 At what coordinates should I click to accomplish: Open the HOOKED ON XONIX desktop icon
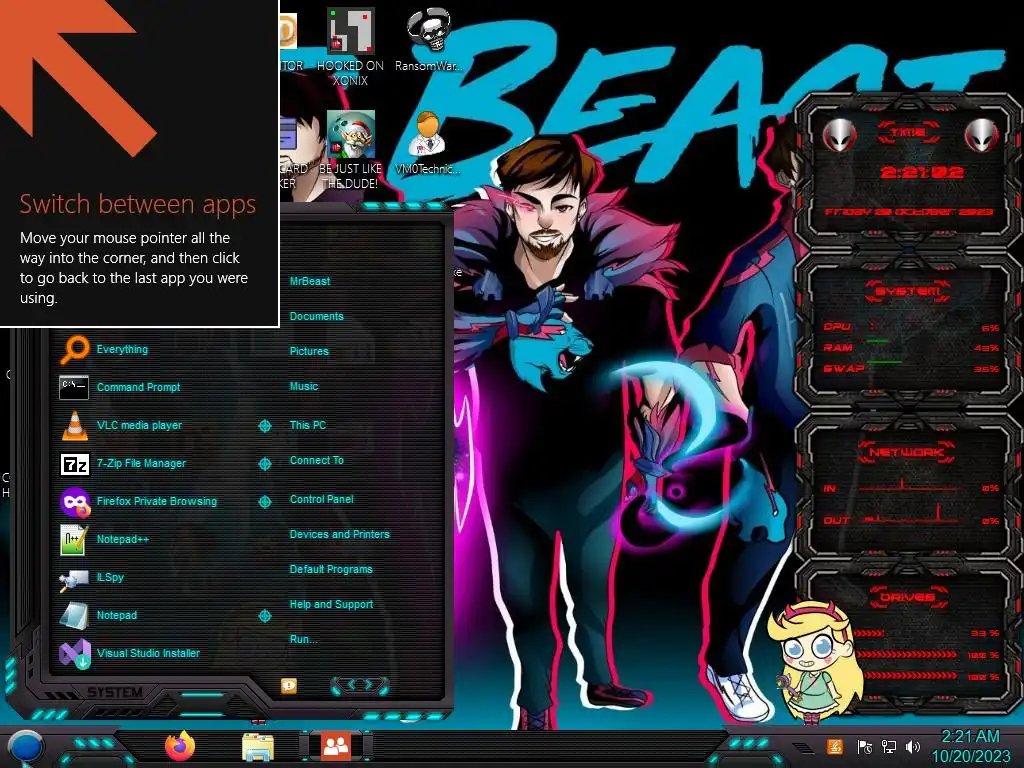pos(350,47)
